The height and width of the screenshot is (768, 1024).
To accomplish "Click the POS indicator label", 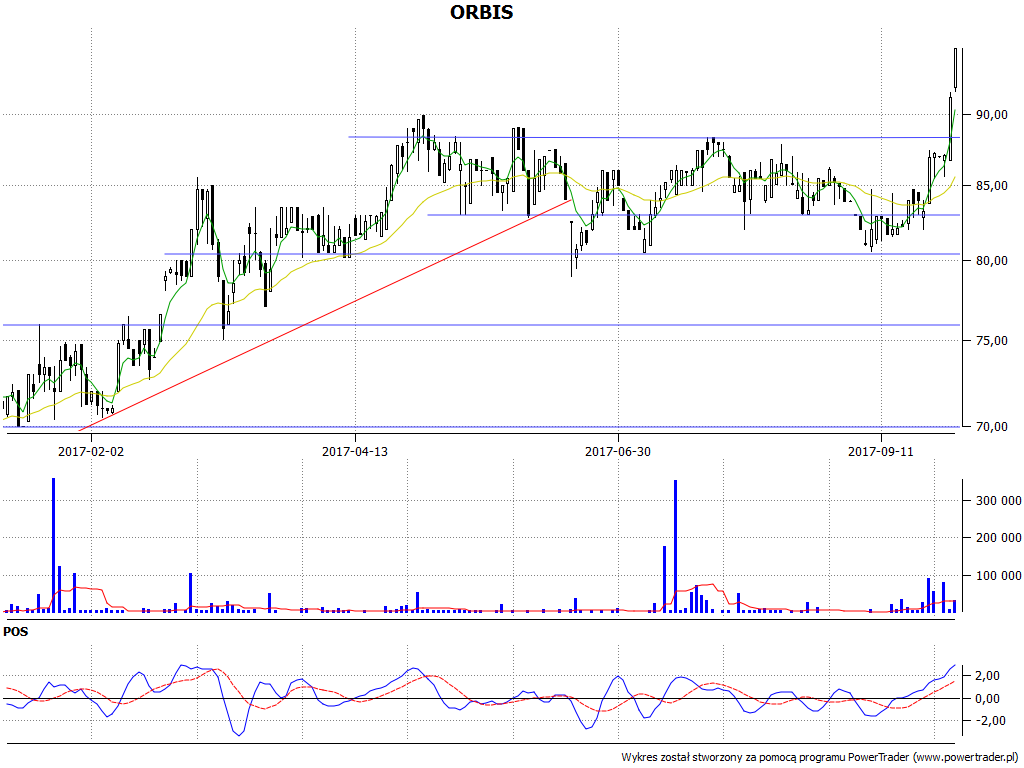I will pyautogui.click(x=16, y=632).
